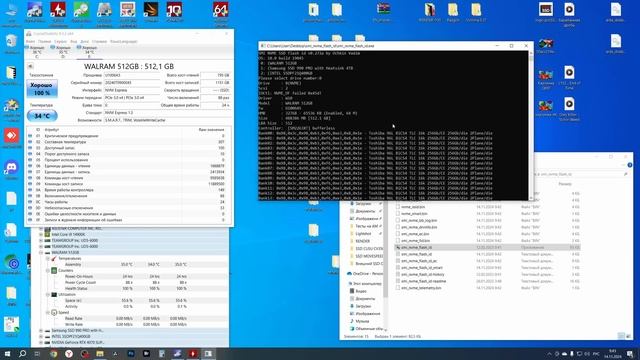
Task: Click the Explorer search box
Action: pyautogui.click(x=582, y=174)
